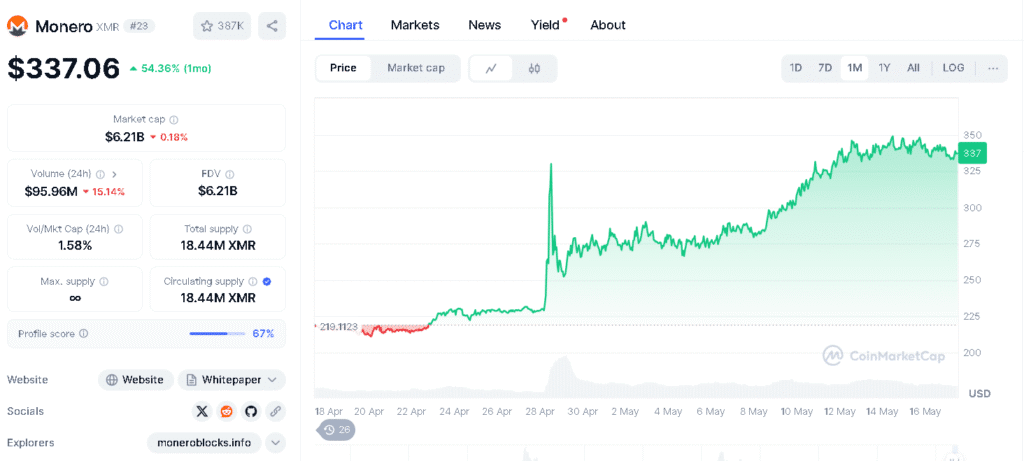Click the 67% profile score value
The width and height of the screenshot is (1024, 461).
pyautogui.click(x=263, y=334)
